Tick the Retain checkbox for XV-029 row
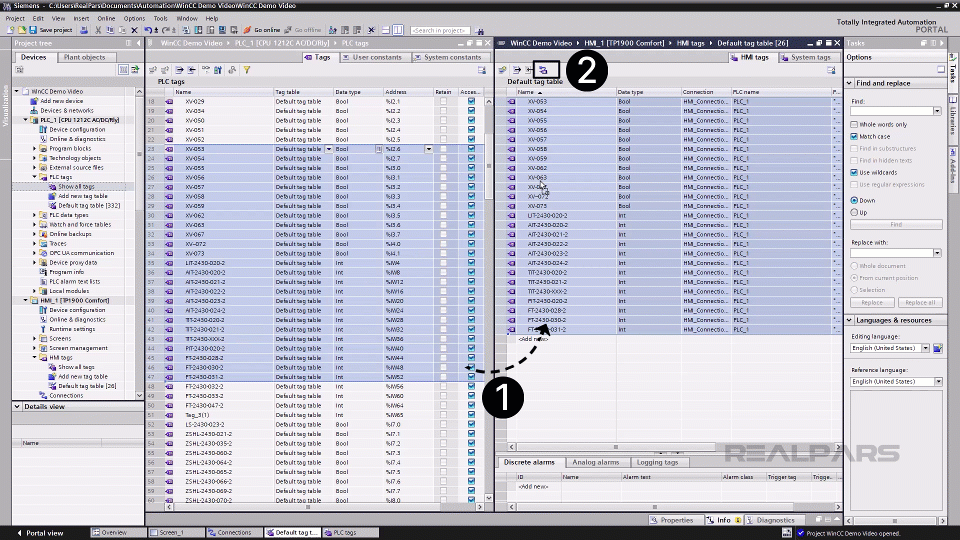Image resolution: width=960 pixels, height=540 pixels. 443,102
